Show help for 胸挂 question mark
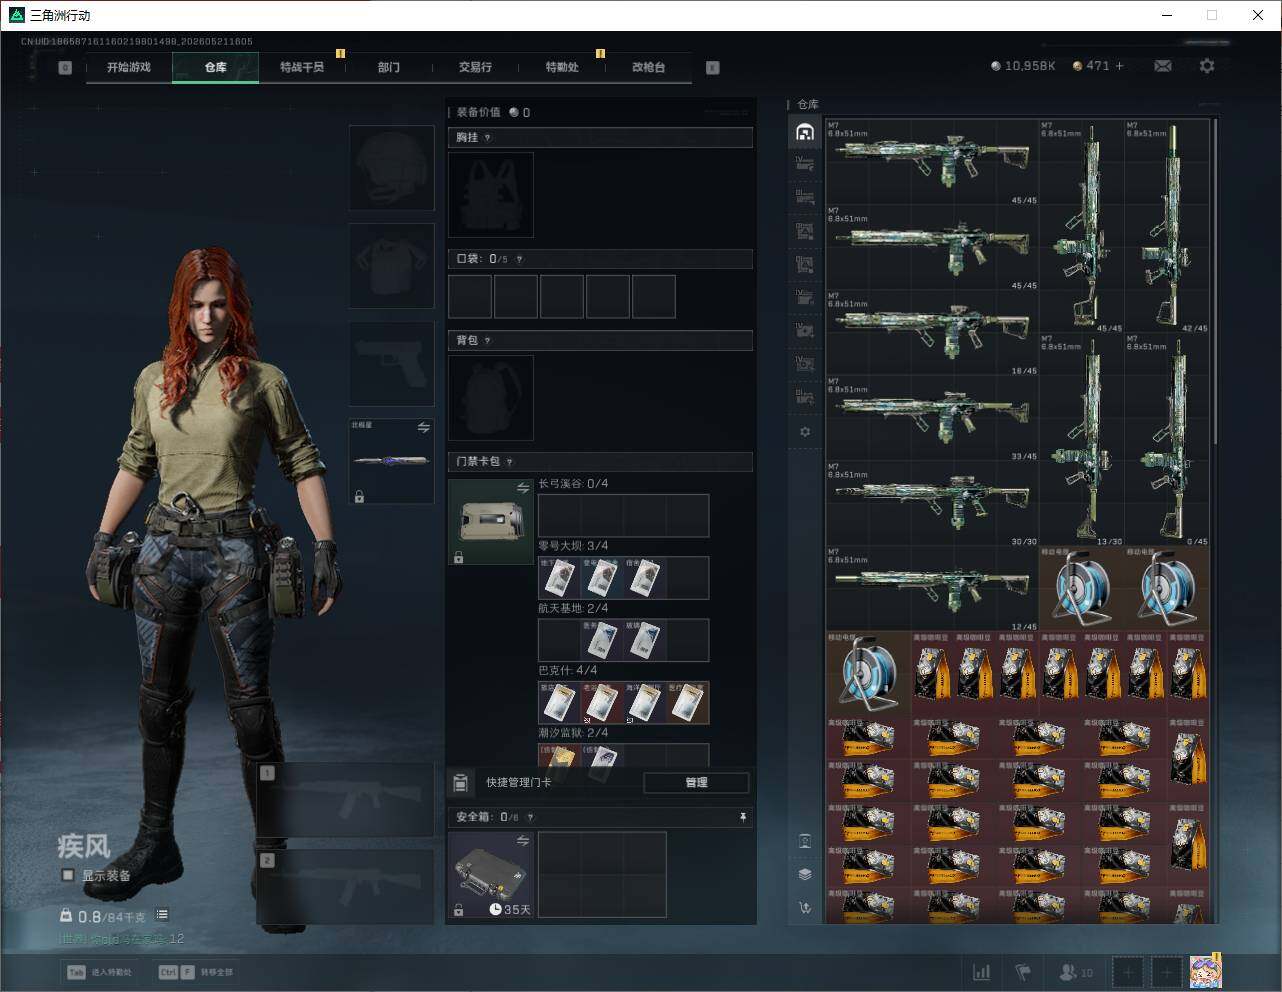 [487, 138]
